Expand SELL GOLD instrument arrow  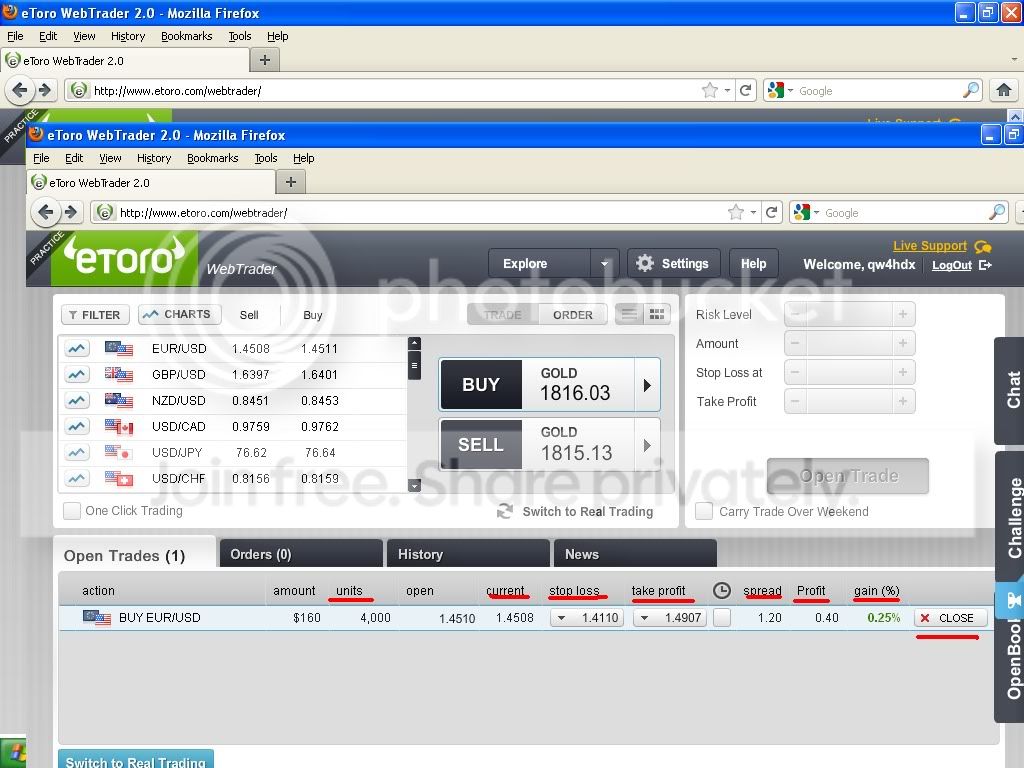click(x=647, y=445)
